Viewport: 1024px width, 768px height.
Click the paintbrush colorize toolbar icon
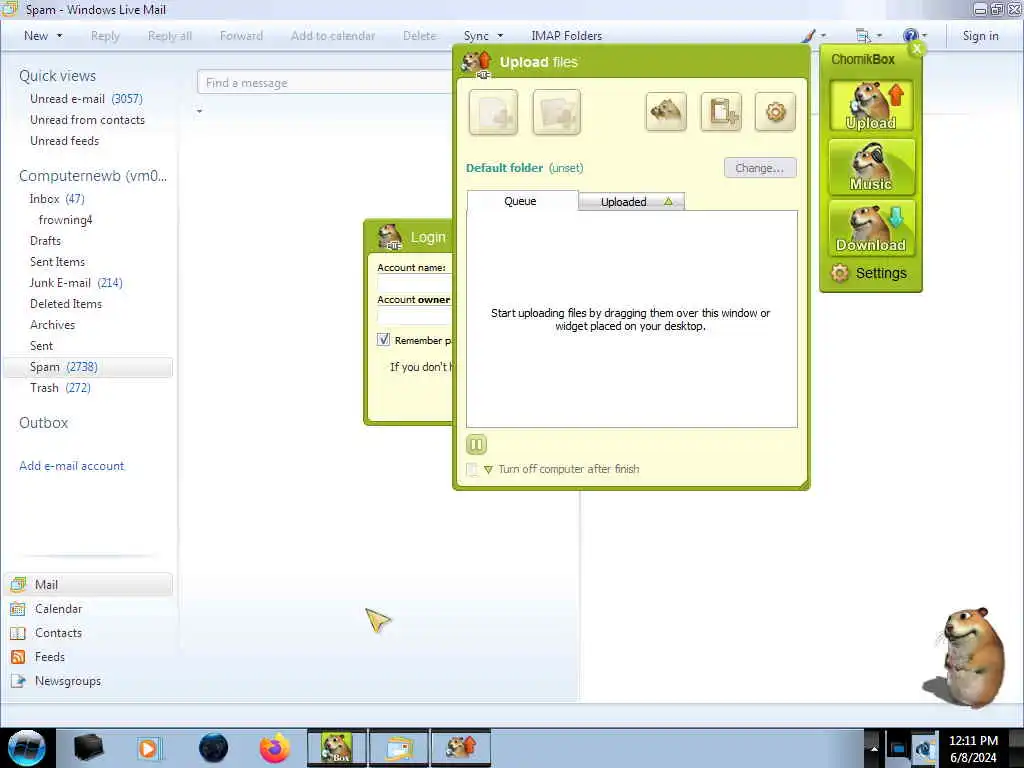pos(808,36)
